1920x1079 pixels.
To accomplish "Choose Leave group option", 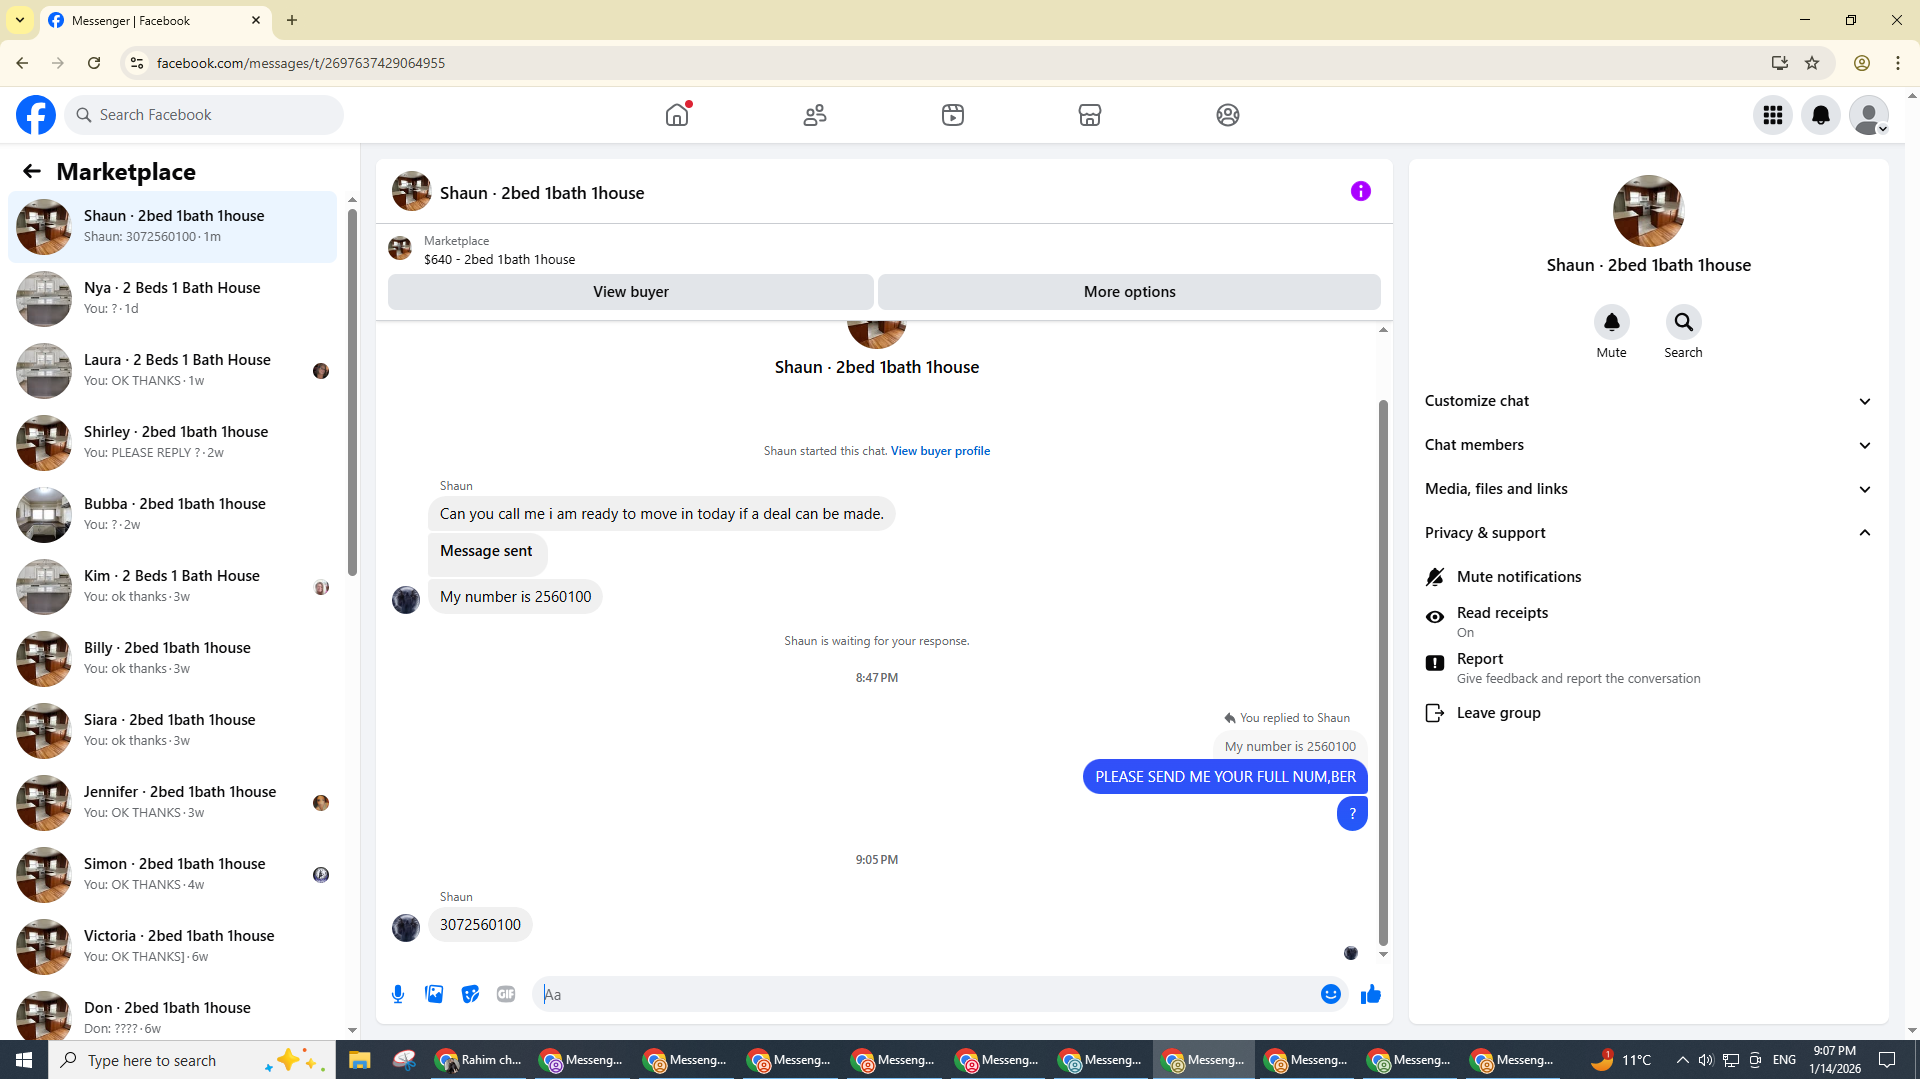I will 1648,713.
